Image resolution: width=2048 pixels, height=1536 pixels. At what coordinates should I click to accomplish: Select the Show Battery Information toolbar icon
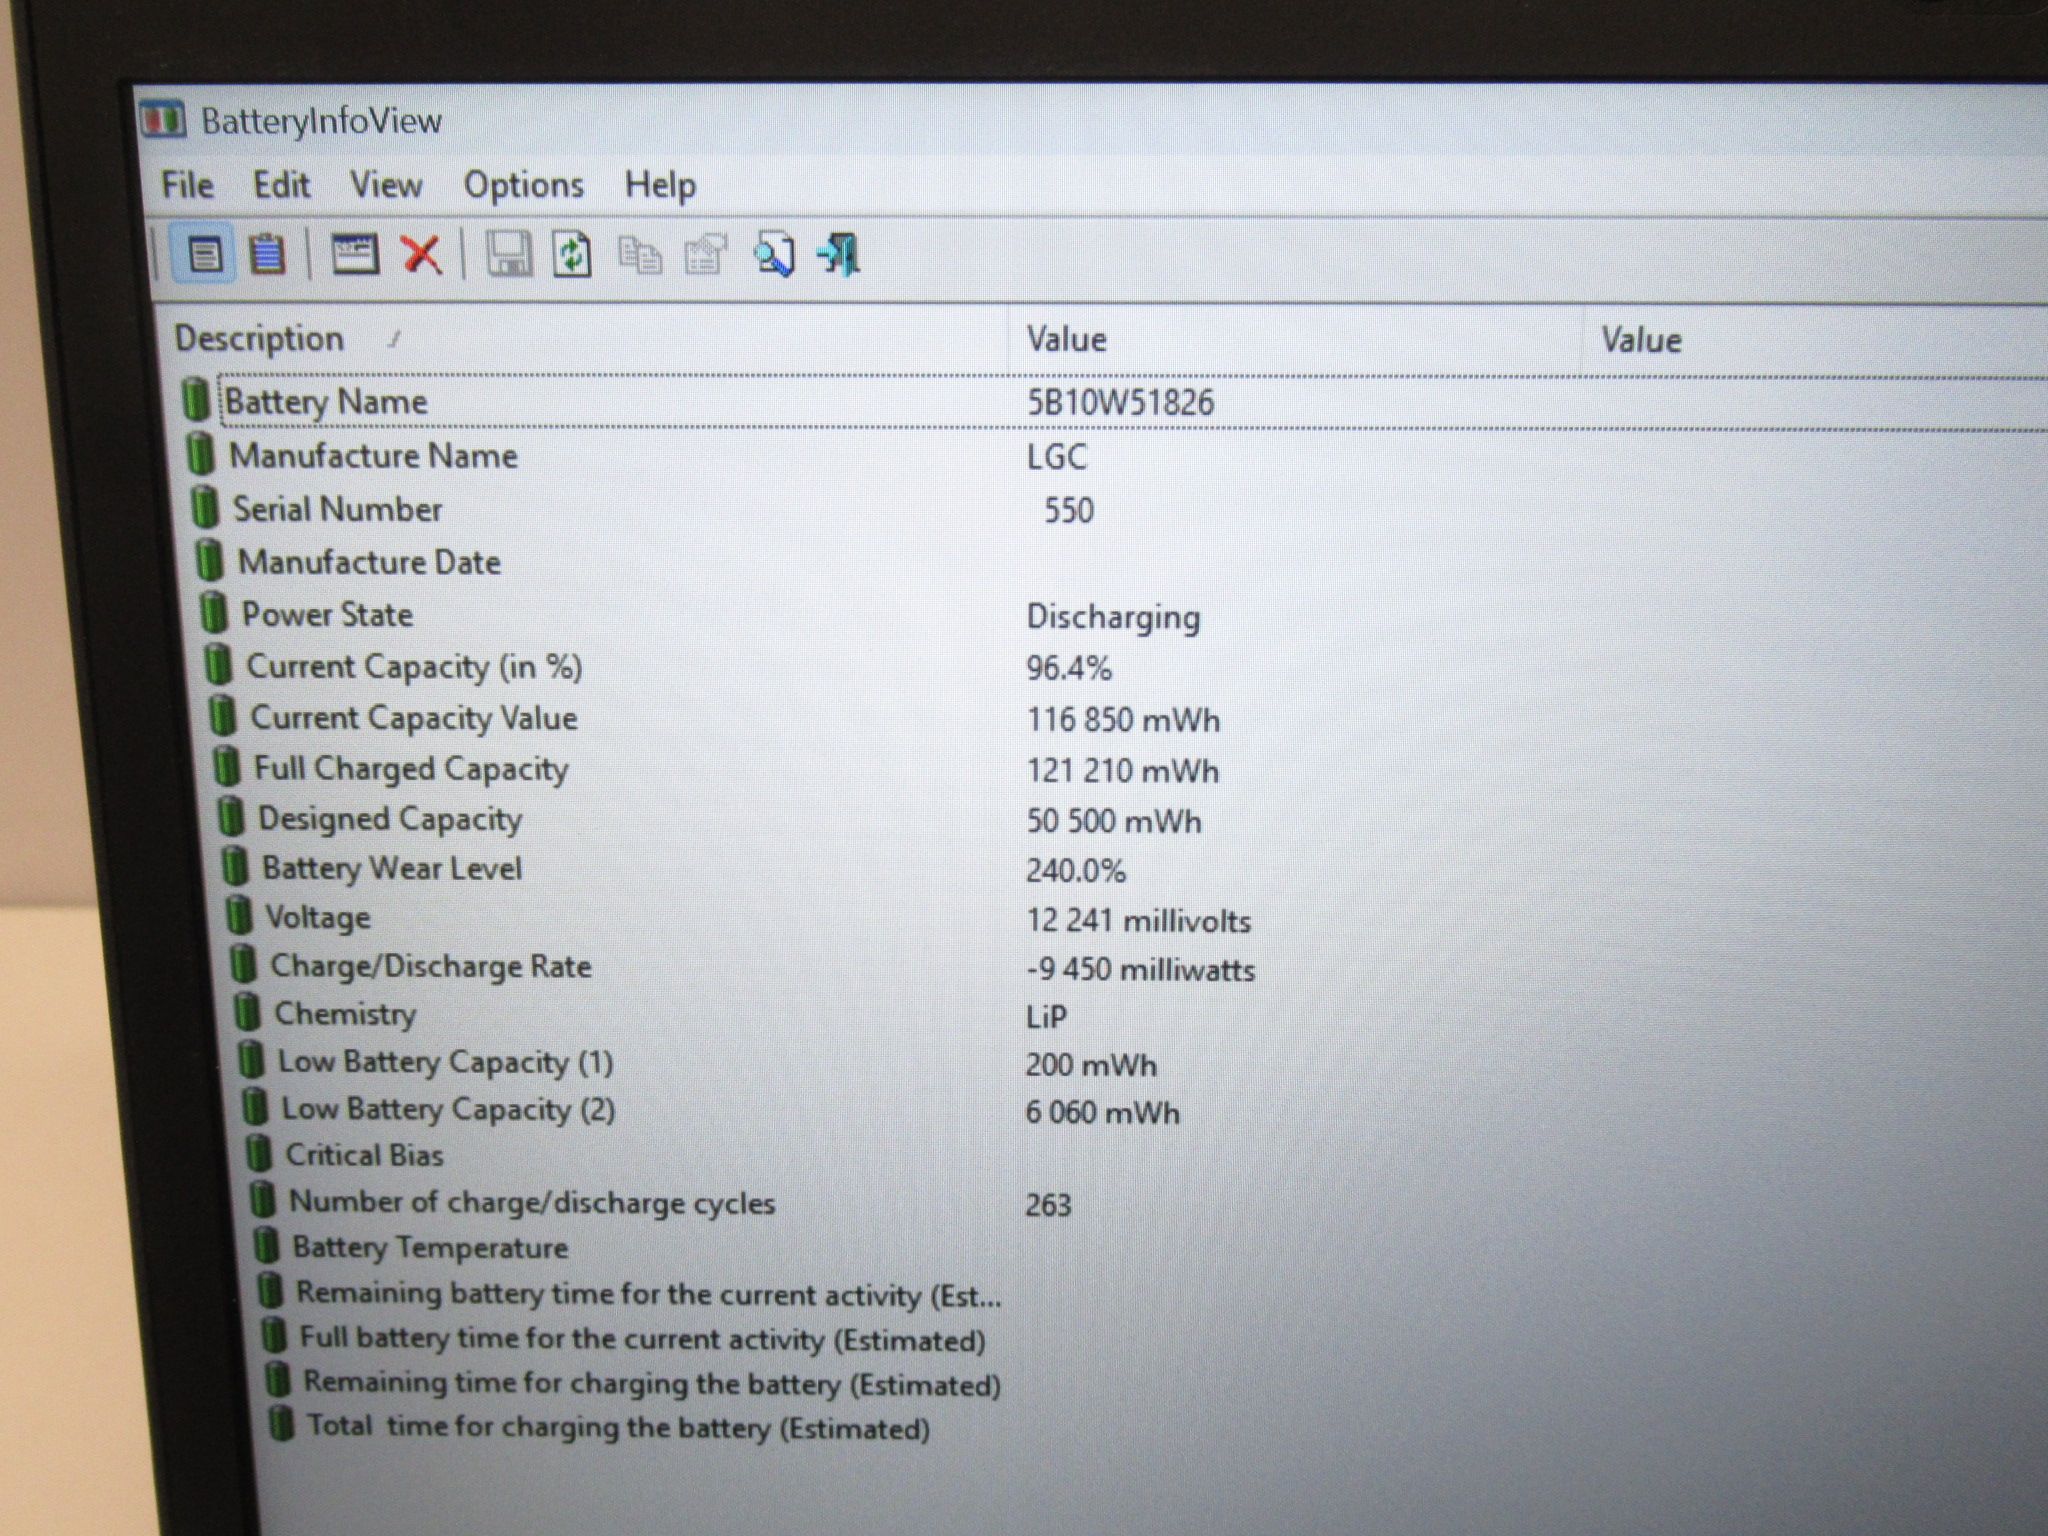[x=204, y=254]
